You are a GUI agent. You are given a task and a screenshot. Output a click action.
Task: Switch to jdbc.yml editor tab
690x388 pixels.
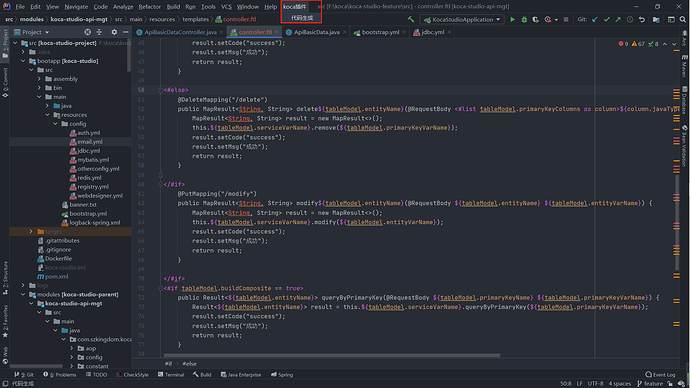tap(433, 32)
